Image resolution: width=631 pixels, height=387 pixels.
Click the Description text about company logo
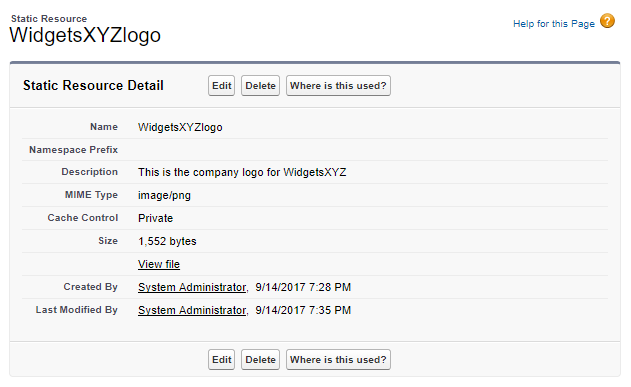242,172
